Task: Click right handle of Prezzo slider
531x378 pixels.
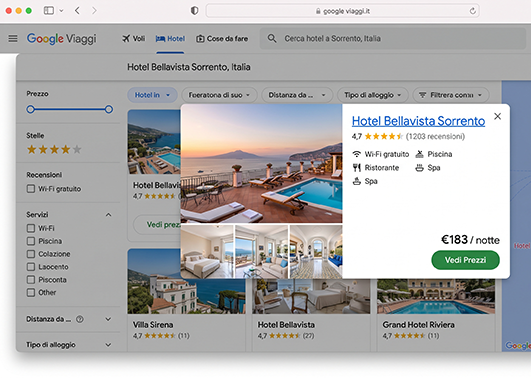Action: tap(109, 109)
